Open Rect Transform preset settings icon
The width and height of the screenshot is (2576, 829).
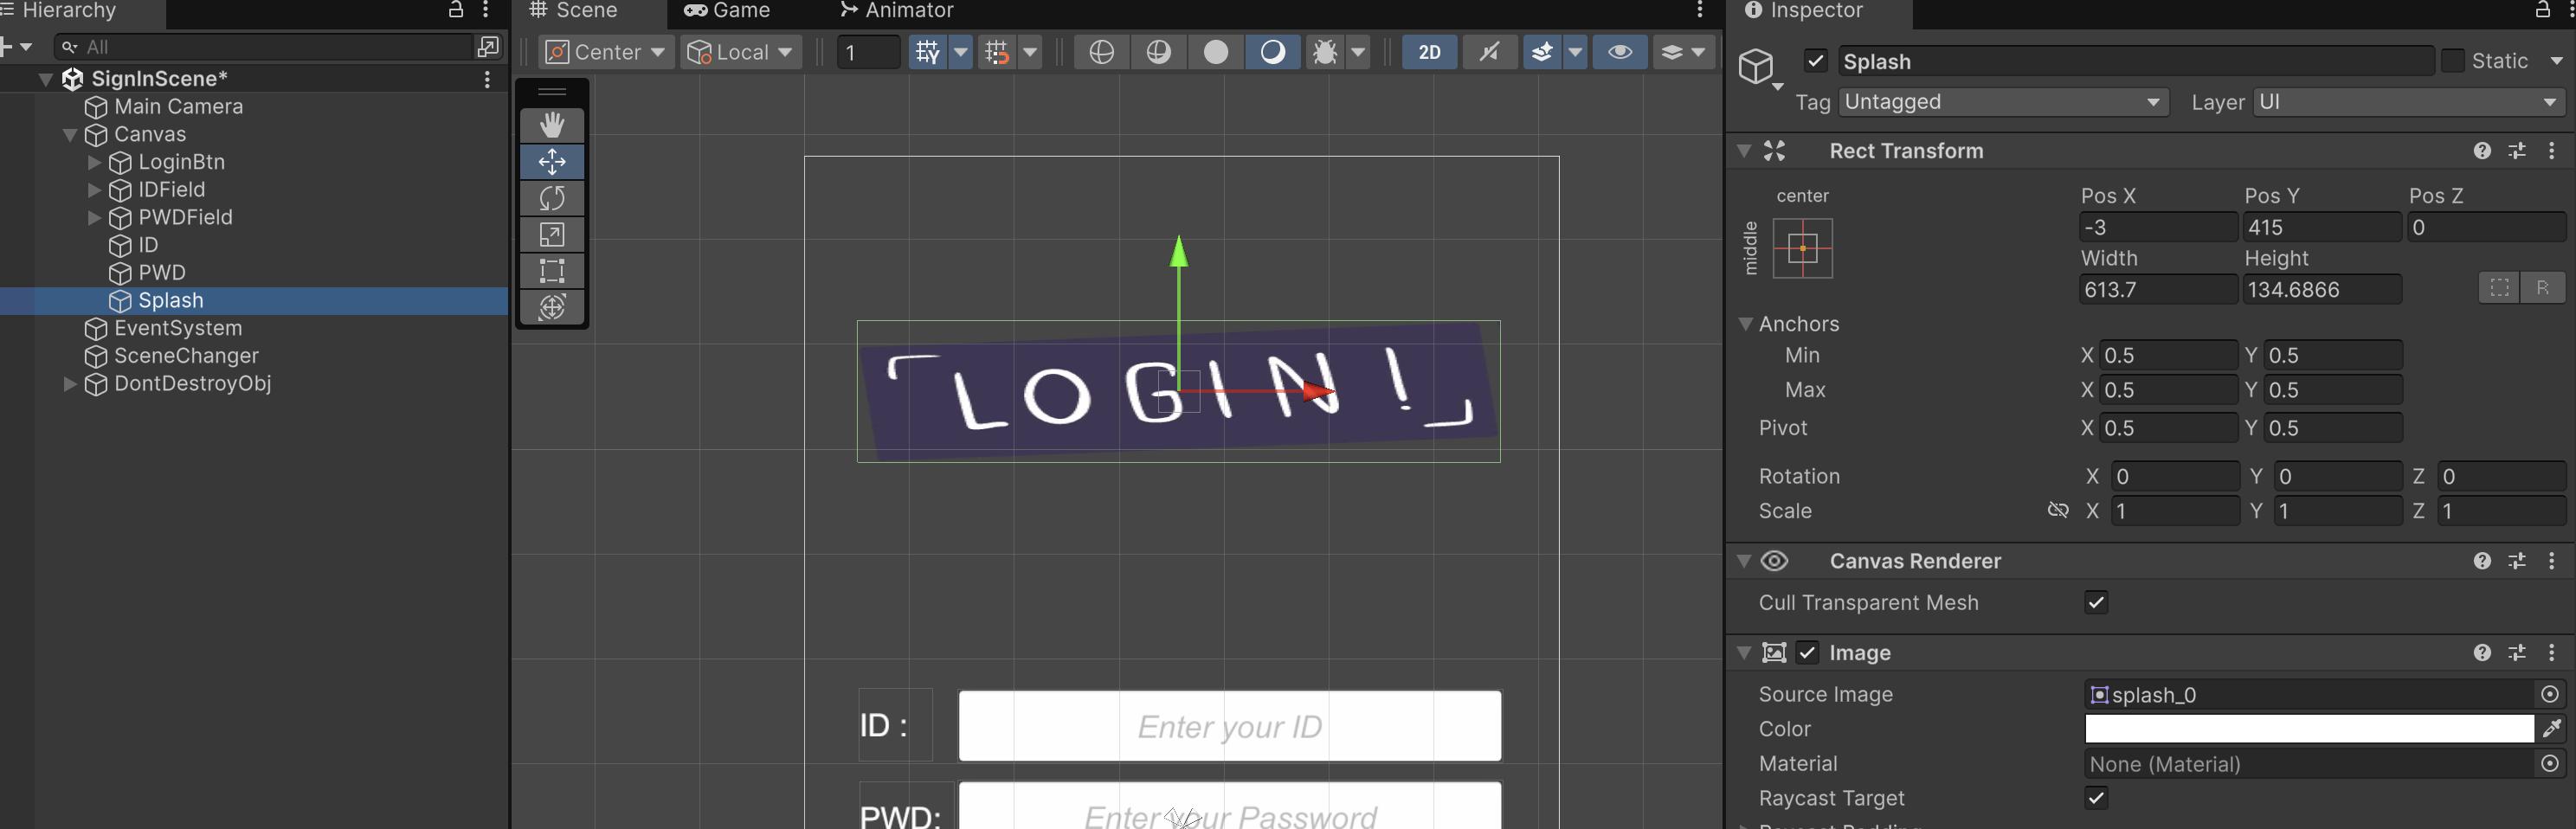[x=2517, y=151]
